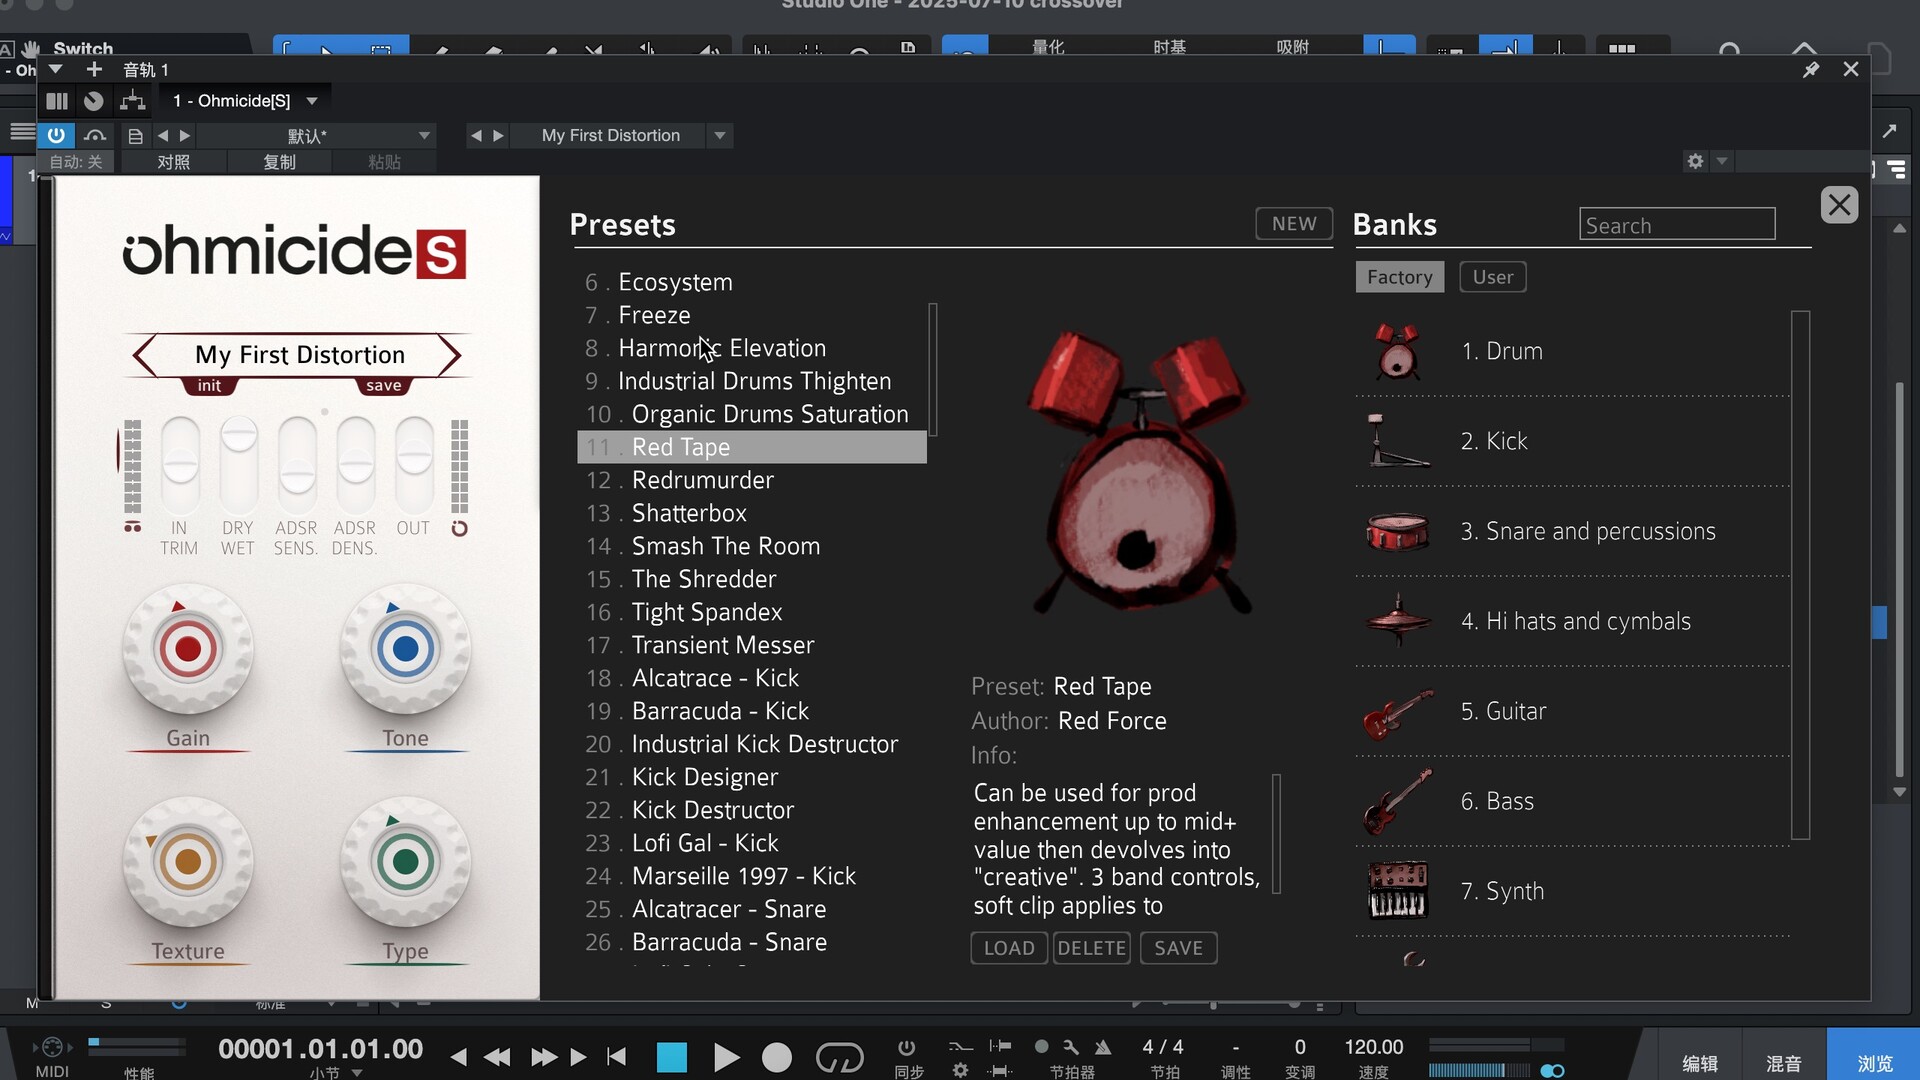Adjust the OUT slider
The width and height of the screenshot is (1920, 1080).
414,464
